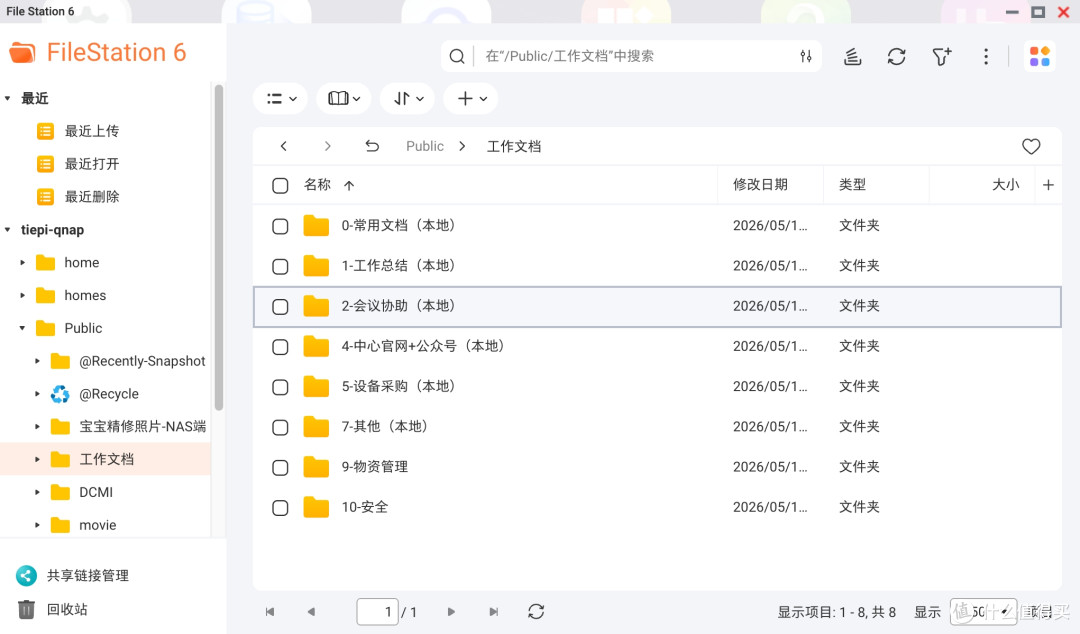Go to last page
The width and height of the screenshot is (1080, 634).
click(493, 611)
